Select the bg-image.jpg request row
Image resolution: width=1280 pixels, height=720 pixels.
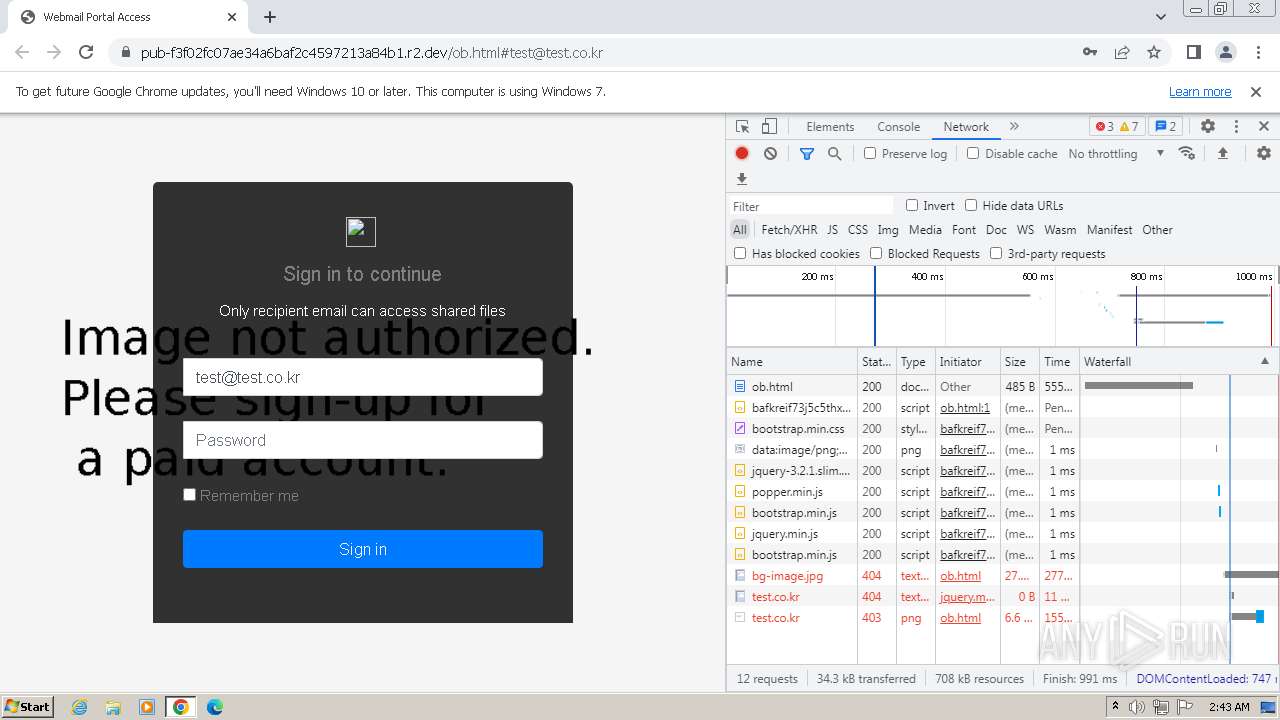click(x=1002, y=575)
